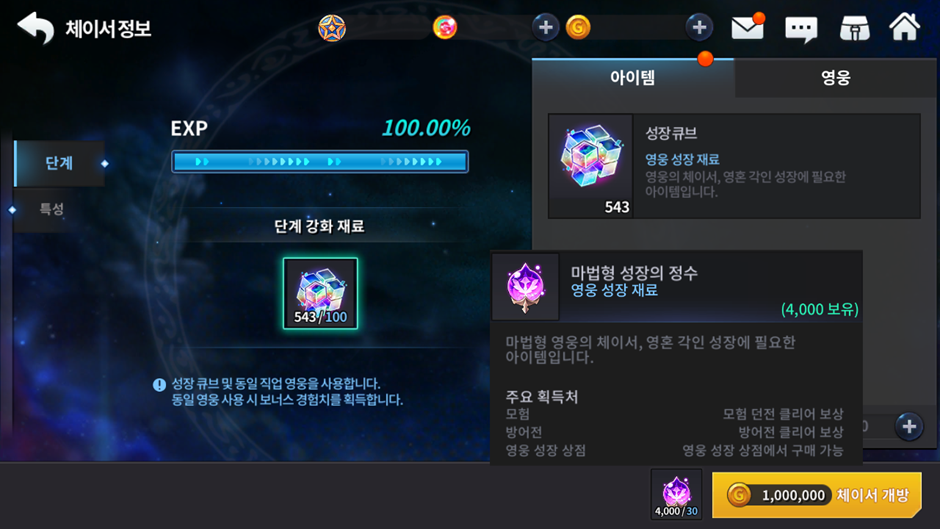Open the shop stall icon

854,28
